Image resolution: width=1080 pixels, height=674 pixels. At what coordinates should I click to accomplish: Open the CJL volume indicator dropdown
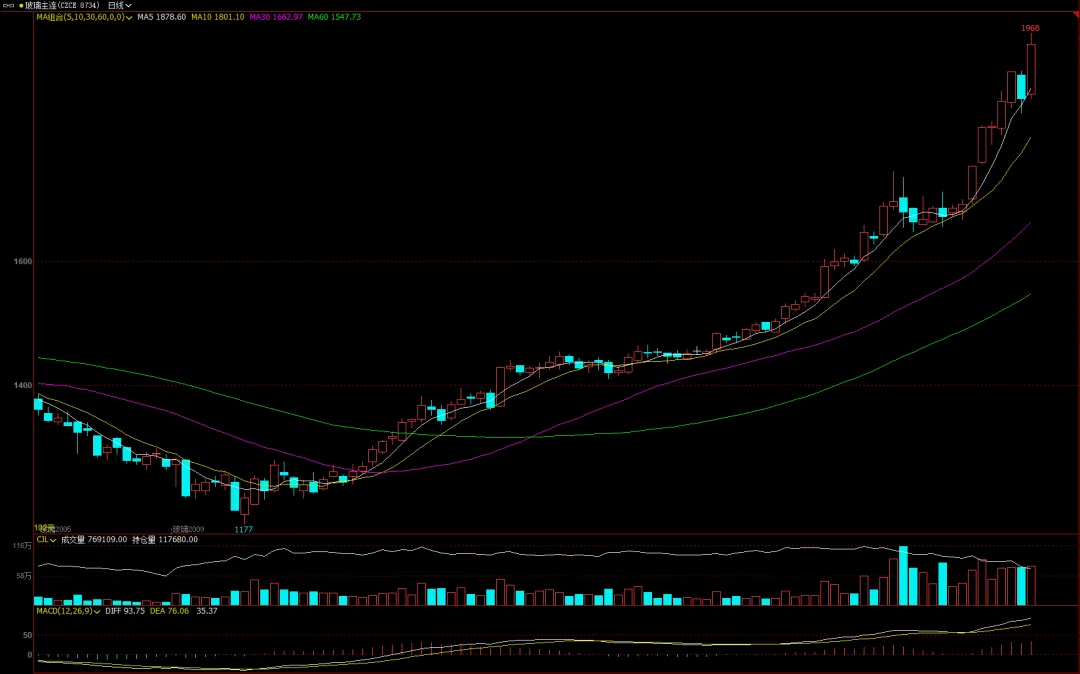pos(53,540)
